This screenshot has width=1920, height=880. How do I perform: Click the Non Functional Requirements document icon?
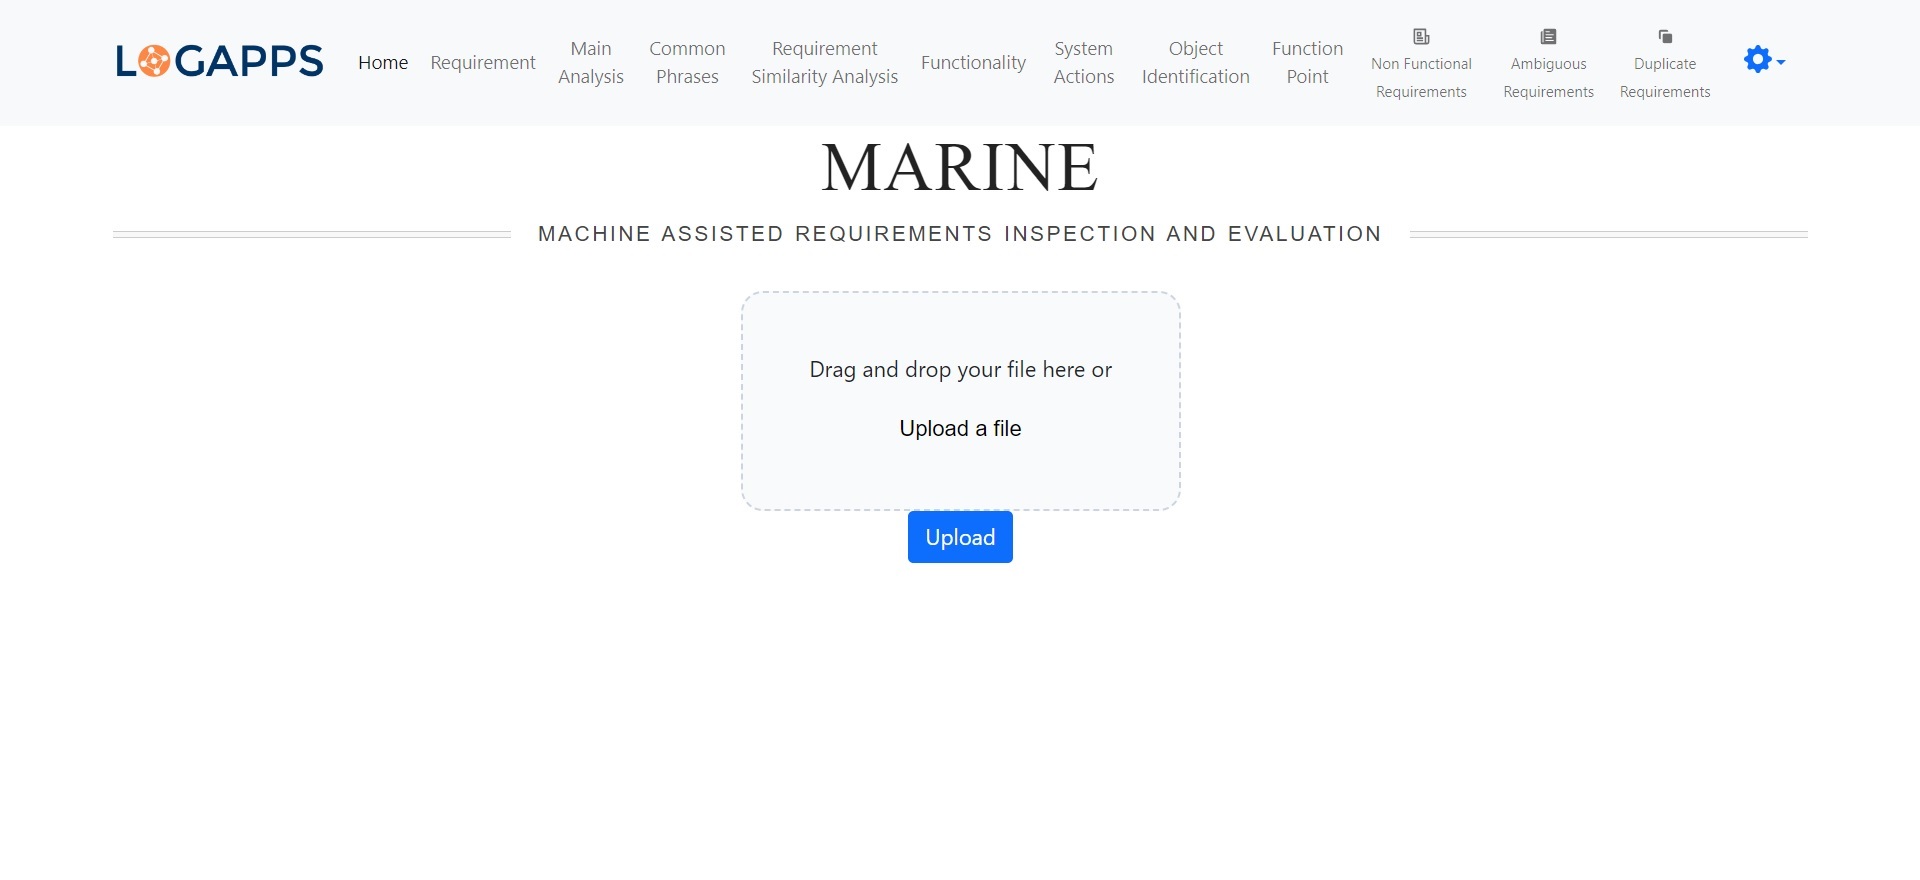pyautogui.click(x=1421, y=37)
